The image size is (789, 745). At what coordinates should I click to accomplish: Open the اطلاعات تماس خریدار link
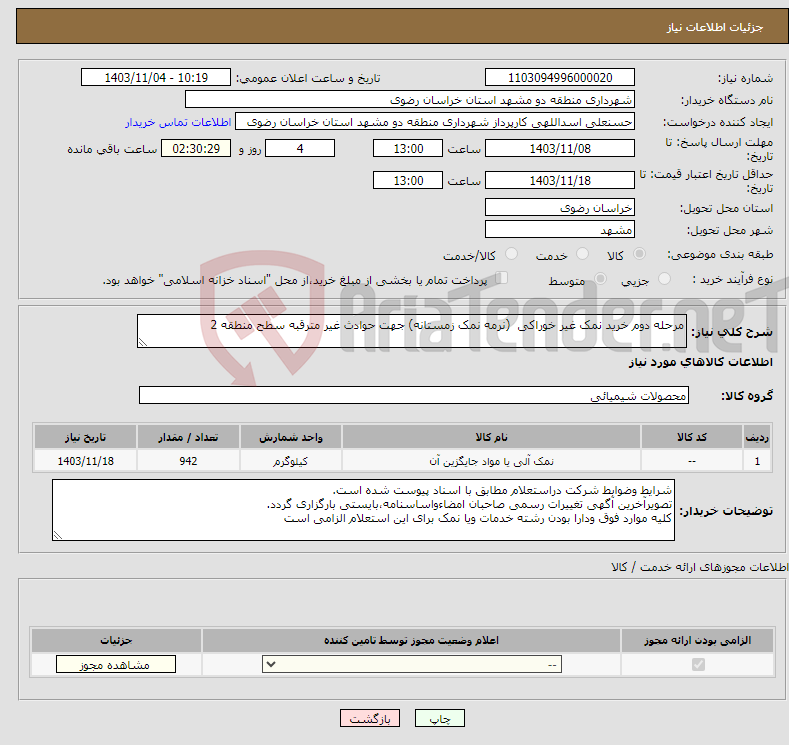[x=178, y=122]
